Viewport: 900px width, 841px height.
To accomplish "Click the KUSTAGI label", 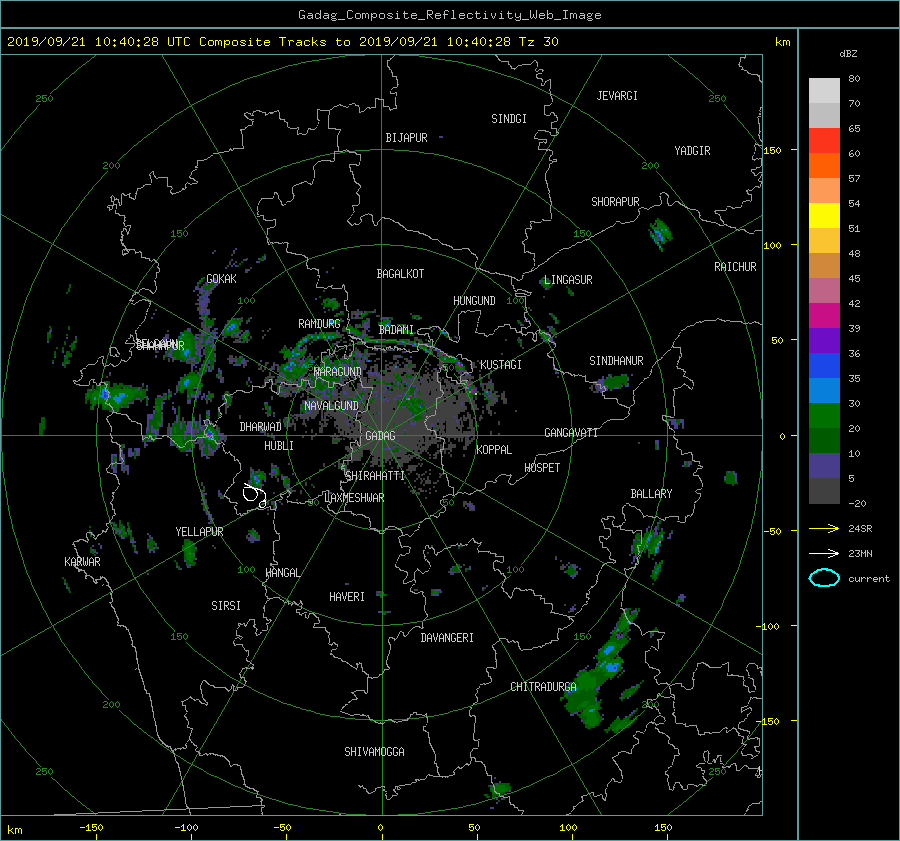I will point(501,365).
